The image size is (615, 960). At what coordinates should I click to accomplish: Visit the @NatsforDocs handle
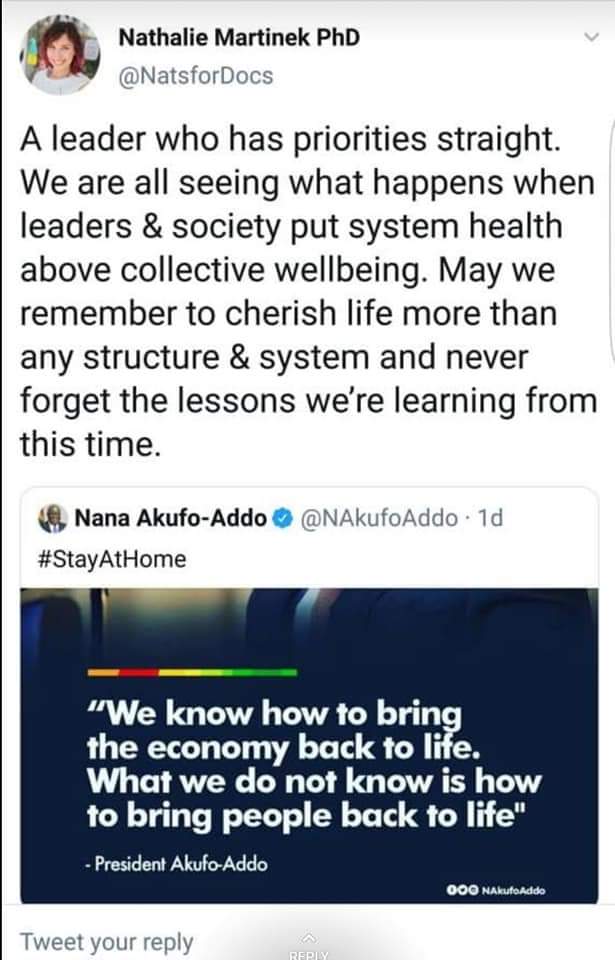[x=195, y=76]
